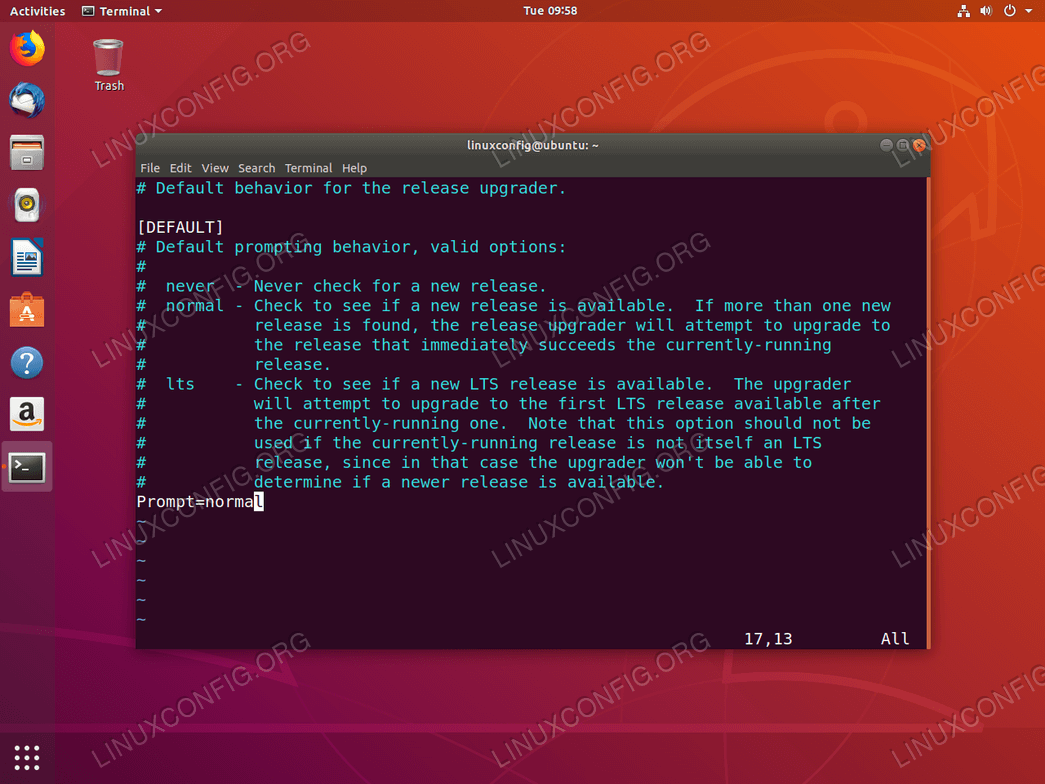Open the Search menu

pyautogui.click(x=257, y=168)
